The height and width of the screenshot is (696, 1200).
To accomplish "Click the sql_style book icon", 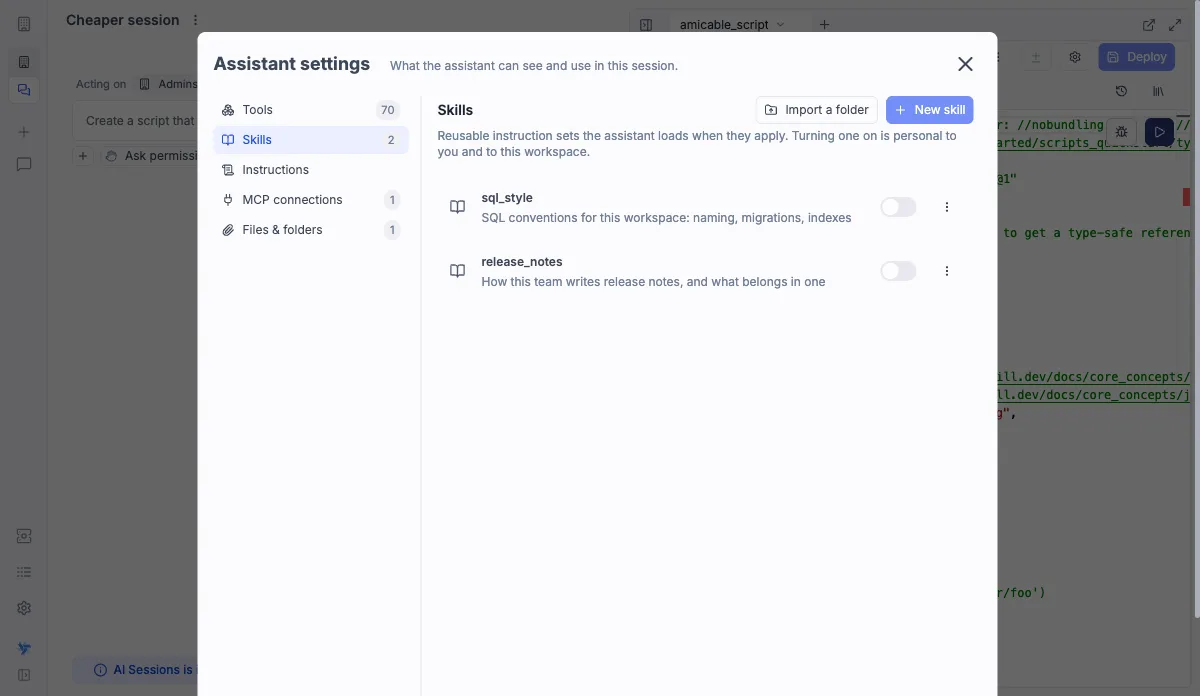I will (457, 207).
